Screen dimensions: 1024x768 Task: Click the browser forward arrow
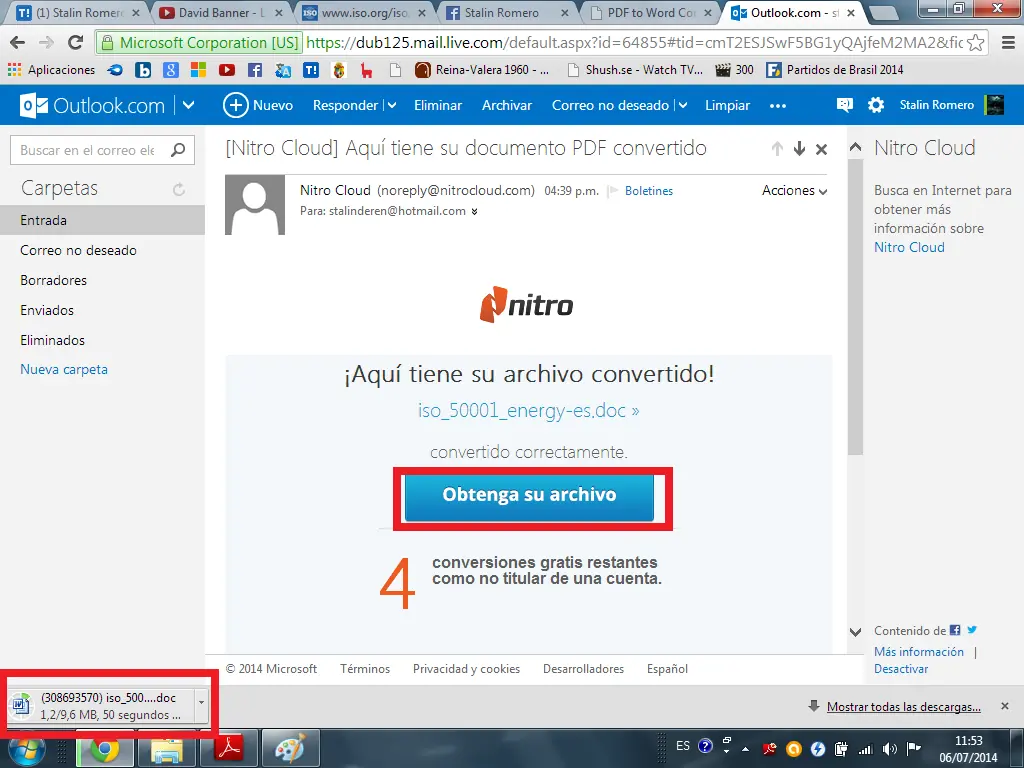pyautogui.click(x=46, y=43)
